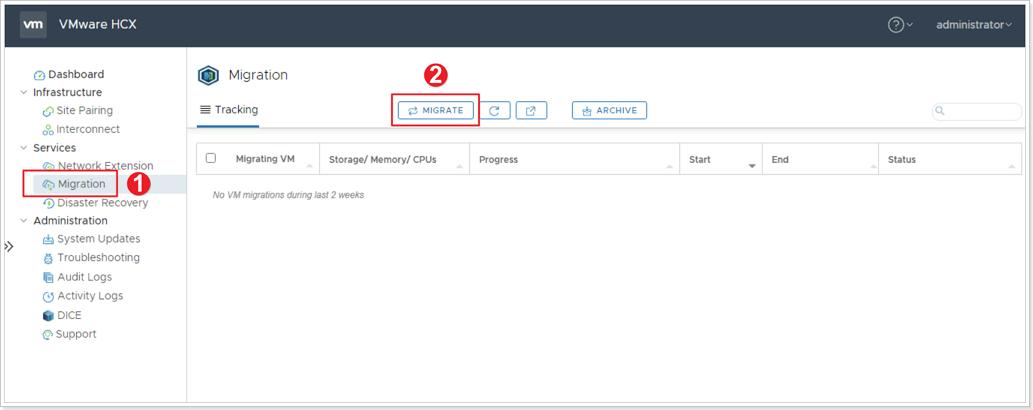Collapse the Administration section chevron
The height and width of the screenshot is (410, 1033).
tap(24, 221)
